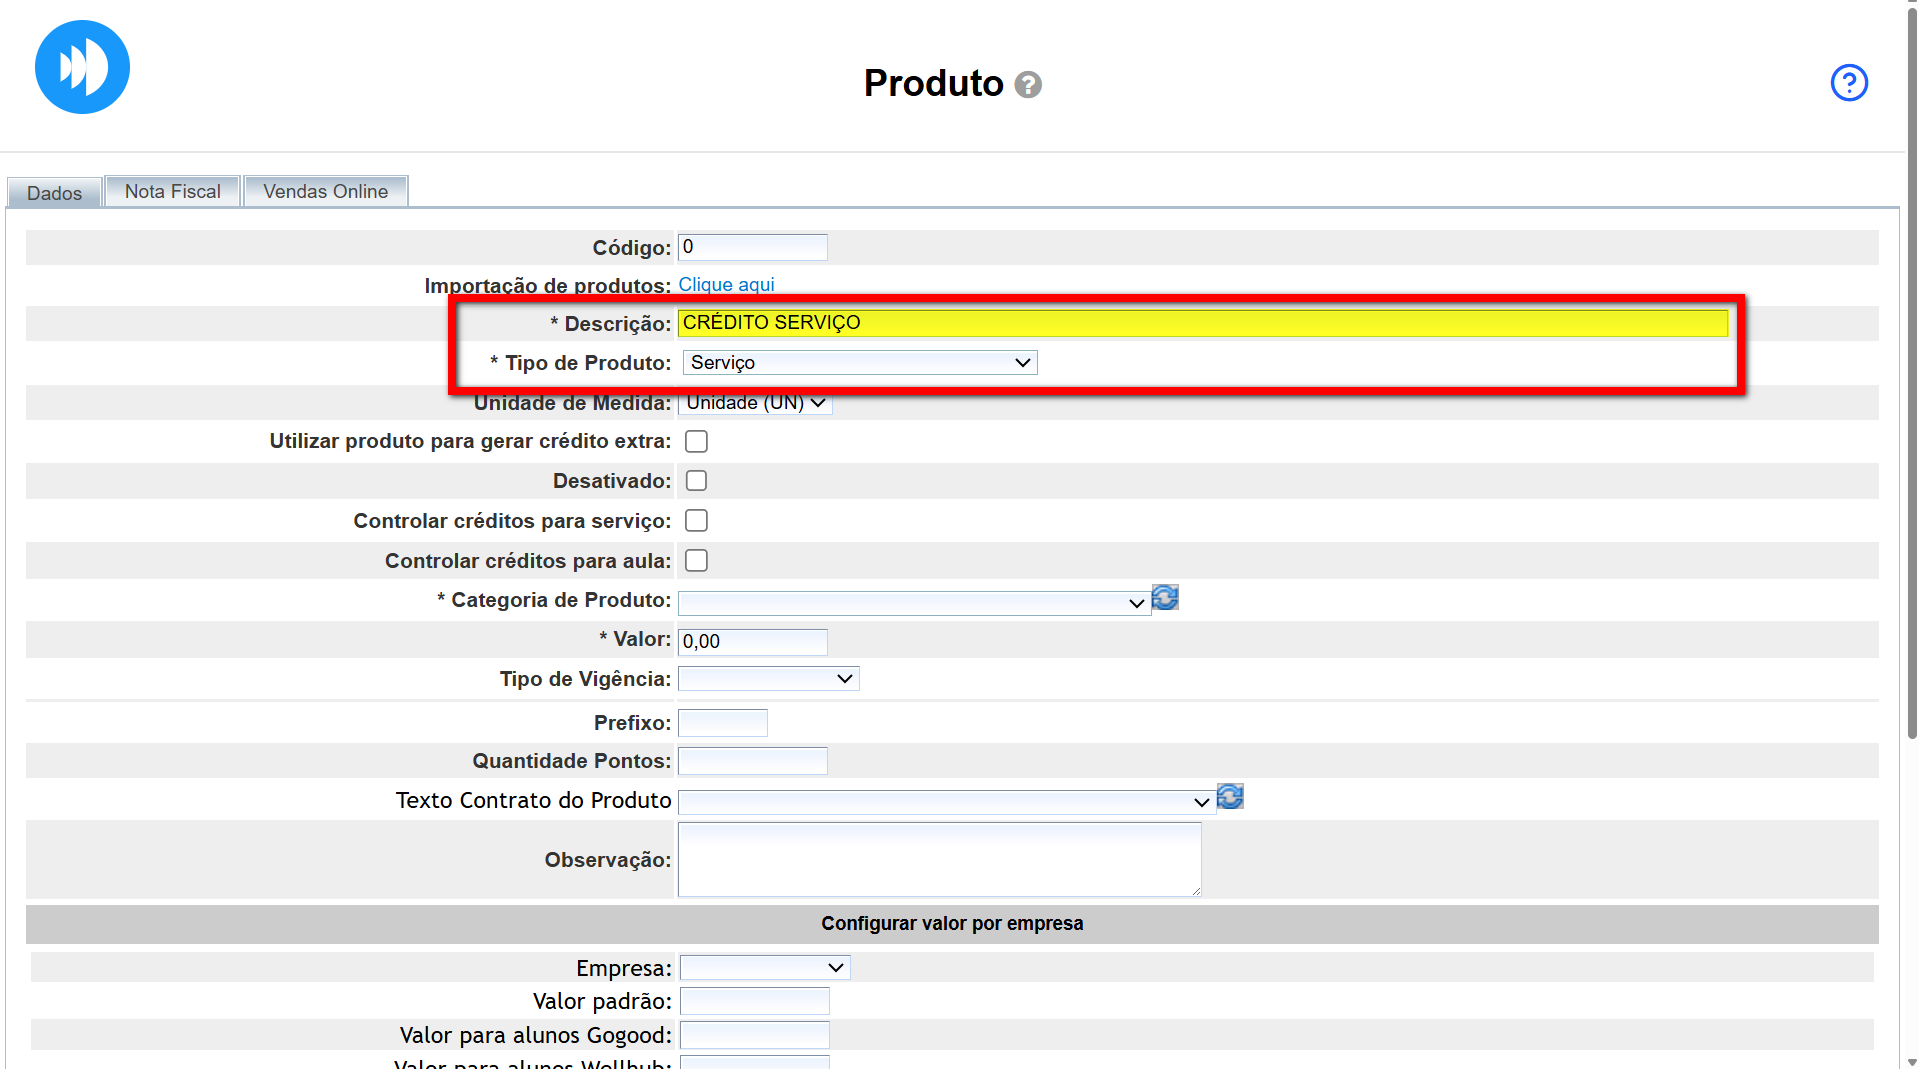The width and height of the screenshot is (1919, 1069).
Task: Open the Categoria de Produto dropdown
Action: 913,603
